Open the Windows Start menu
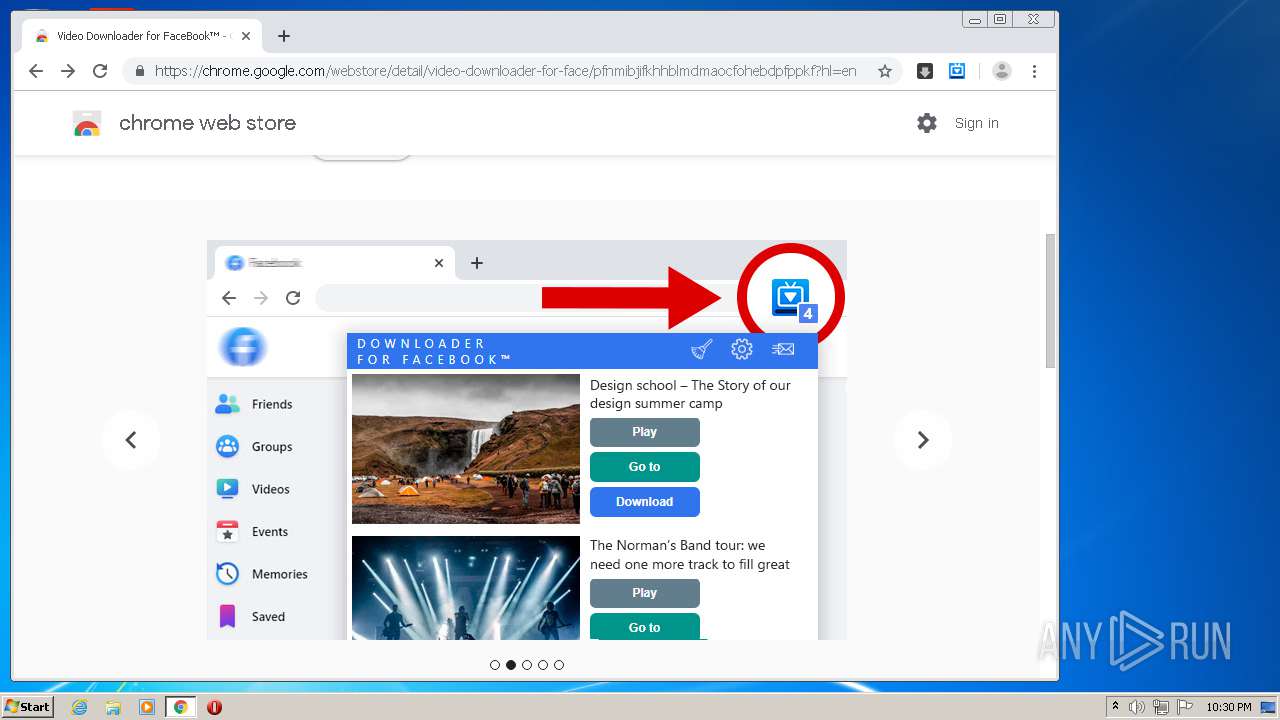1280x720 pixels. 28,707
